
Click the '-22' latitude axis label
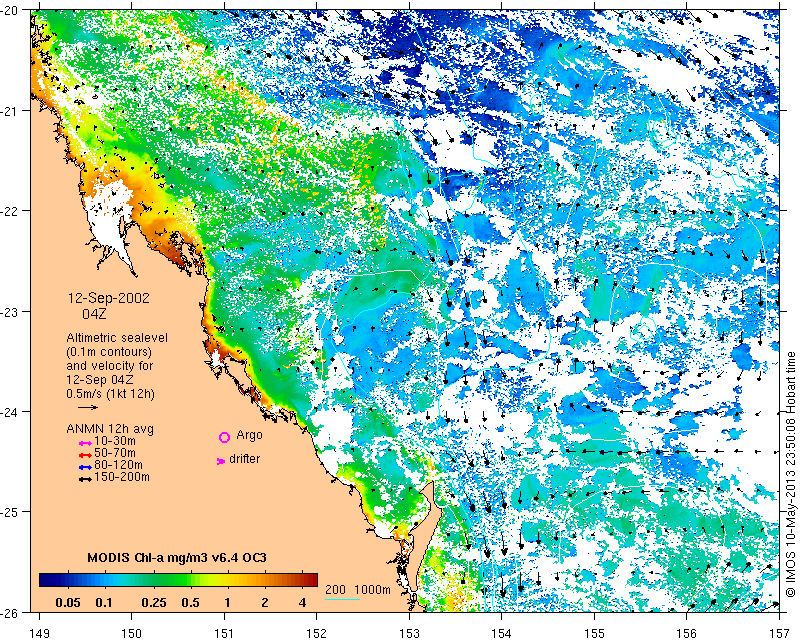click(x=10, y=211)
